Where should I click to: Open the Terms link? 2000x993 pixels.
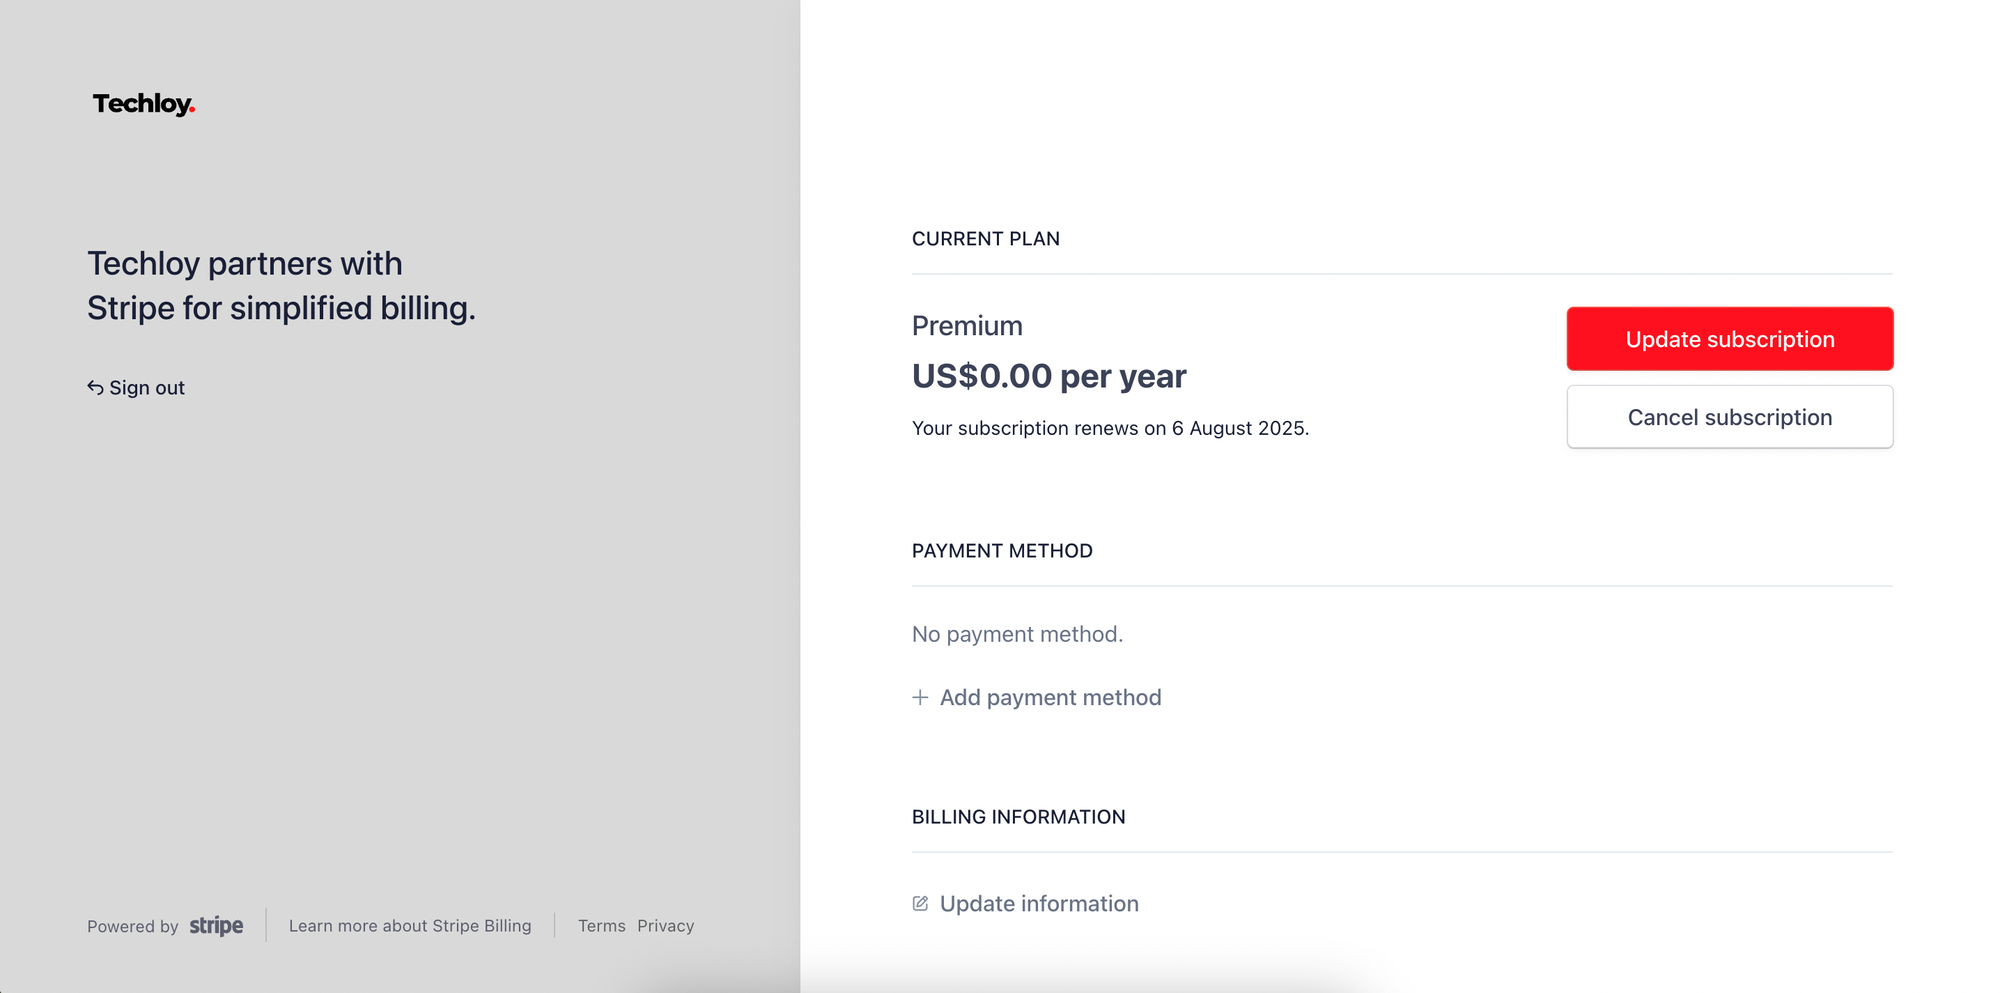601,926
